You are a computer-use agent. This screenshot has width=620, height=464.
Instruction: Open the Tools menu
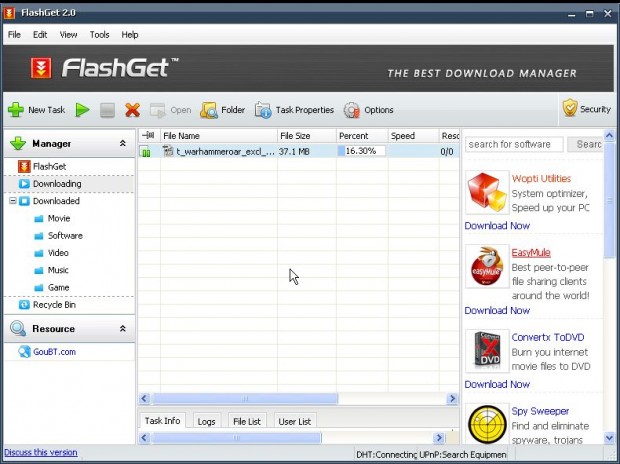click(x=99, y=35)
